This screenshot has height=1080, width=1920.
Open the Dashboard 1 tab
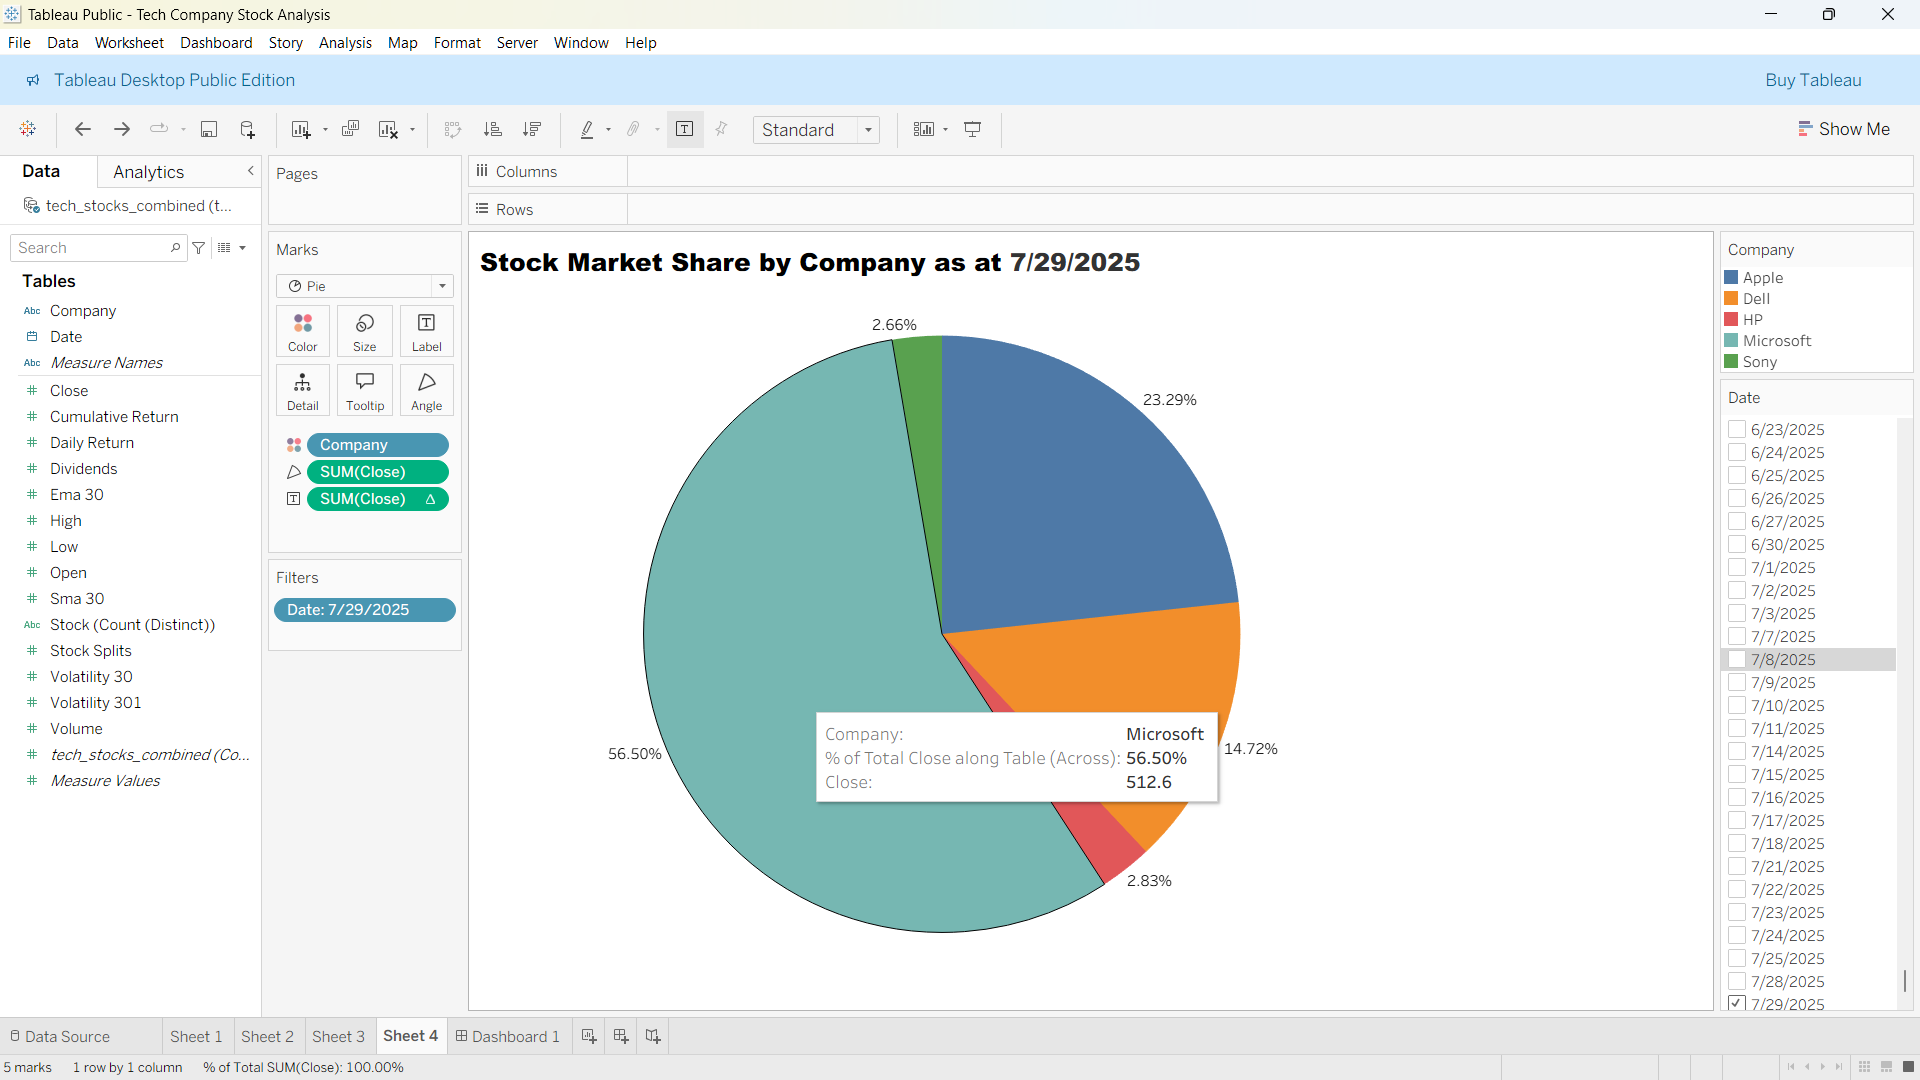[x=508, y=1036]
